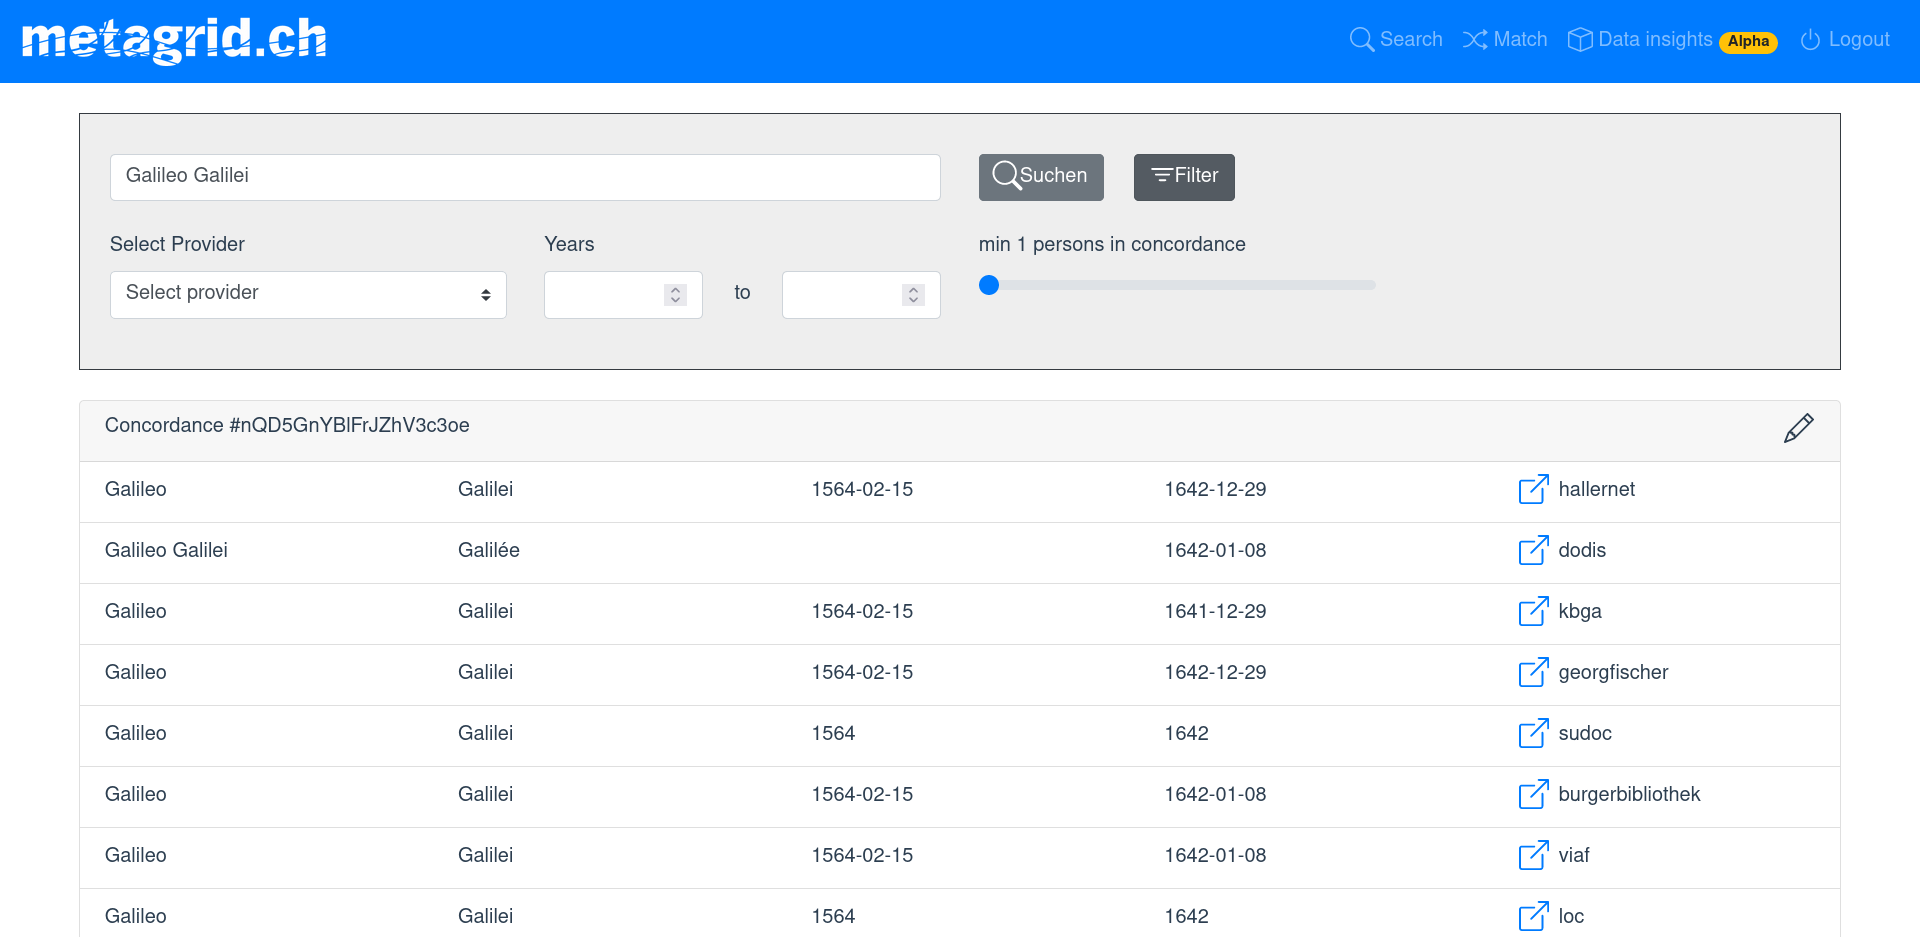The image size is (1920, 937).
Task: Click the stepper on the first Years field
Action: point(675,294)
